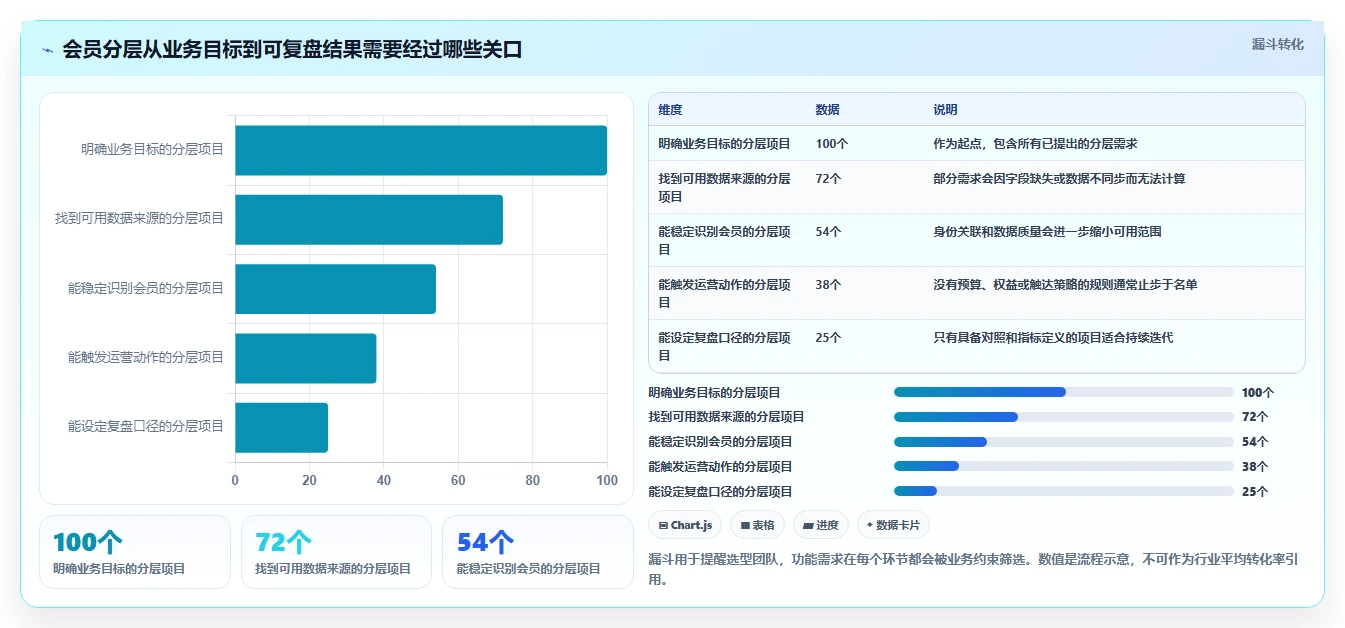The width and height of the screenshot is (1345, 628).
Task: Click the 明确业务目标的分层项目 chart bar
Action: pos(421,150)
